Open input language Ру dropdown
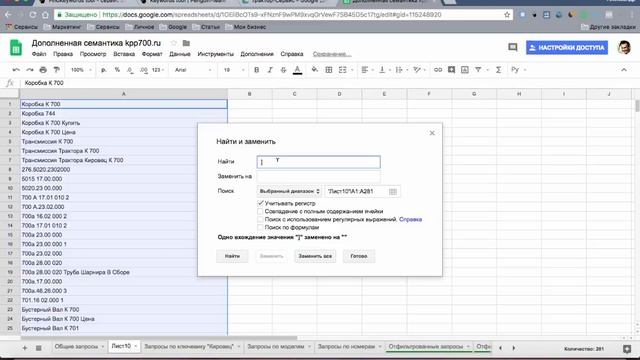Screen dimensions: 640x360 [518, 70]
